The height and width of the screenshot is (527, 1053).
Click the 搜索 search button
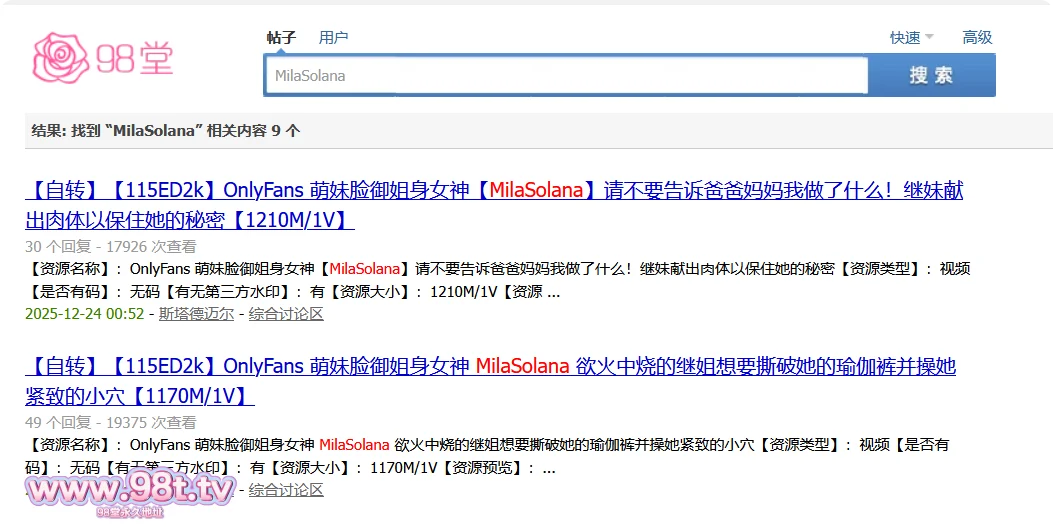coord(931,75)
